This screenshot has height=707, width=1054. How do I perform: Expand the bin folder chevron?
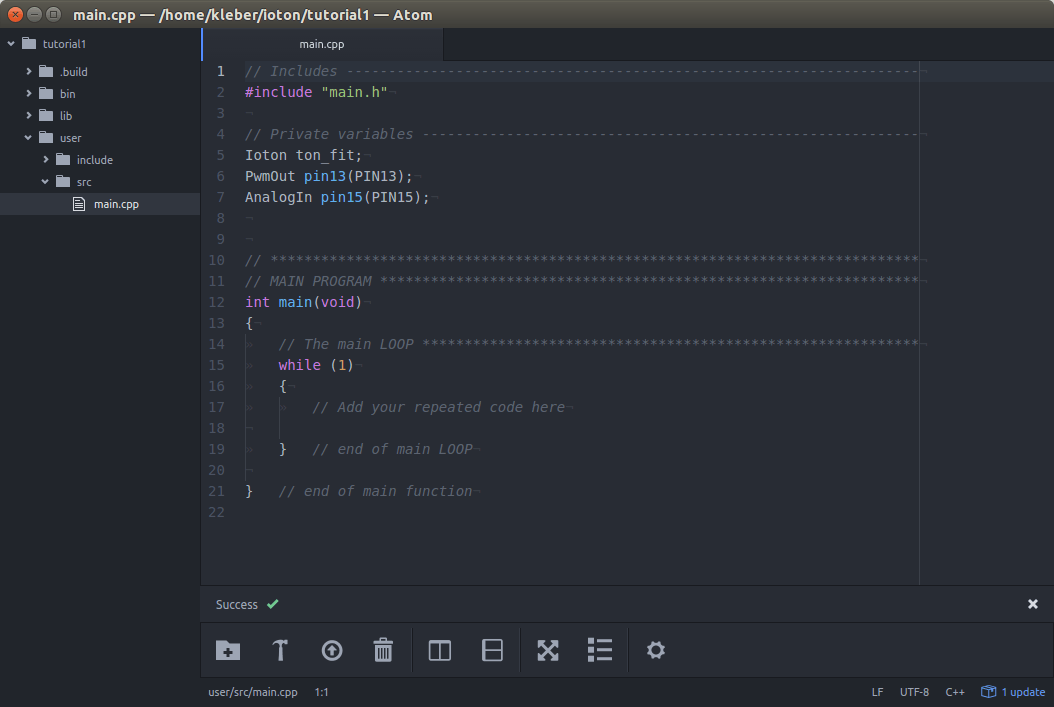pos(28,93)
